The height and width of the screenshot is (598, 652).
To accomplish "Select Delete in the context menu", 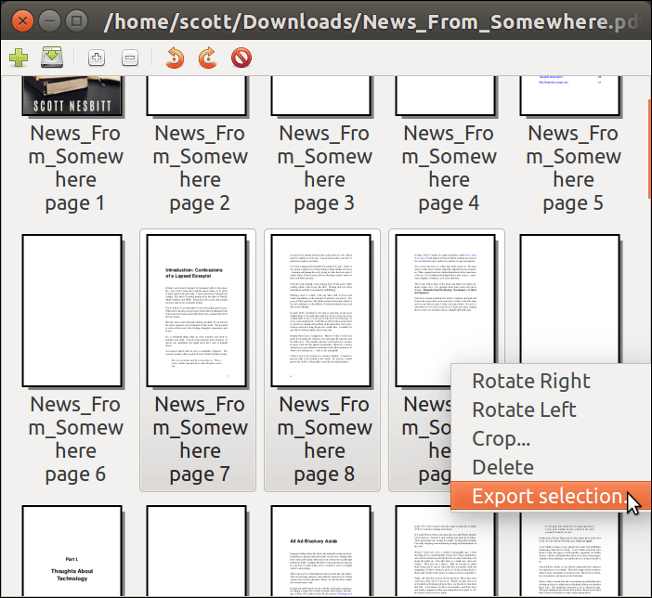I will [502, 467].
